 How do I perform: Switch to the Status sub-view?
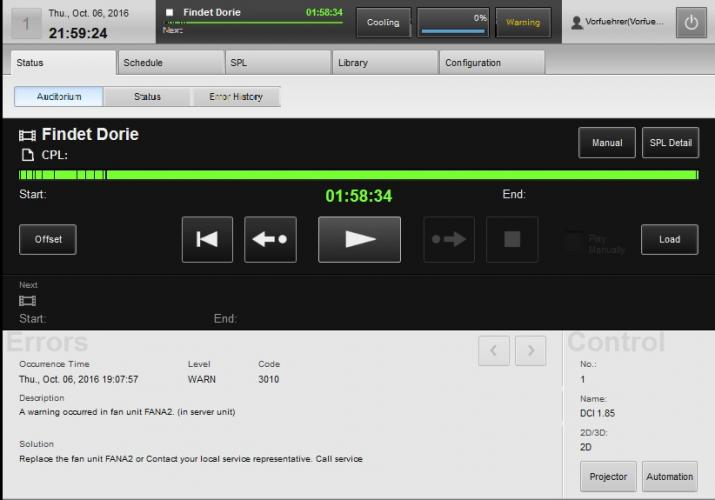147,97
